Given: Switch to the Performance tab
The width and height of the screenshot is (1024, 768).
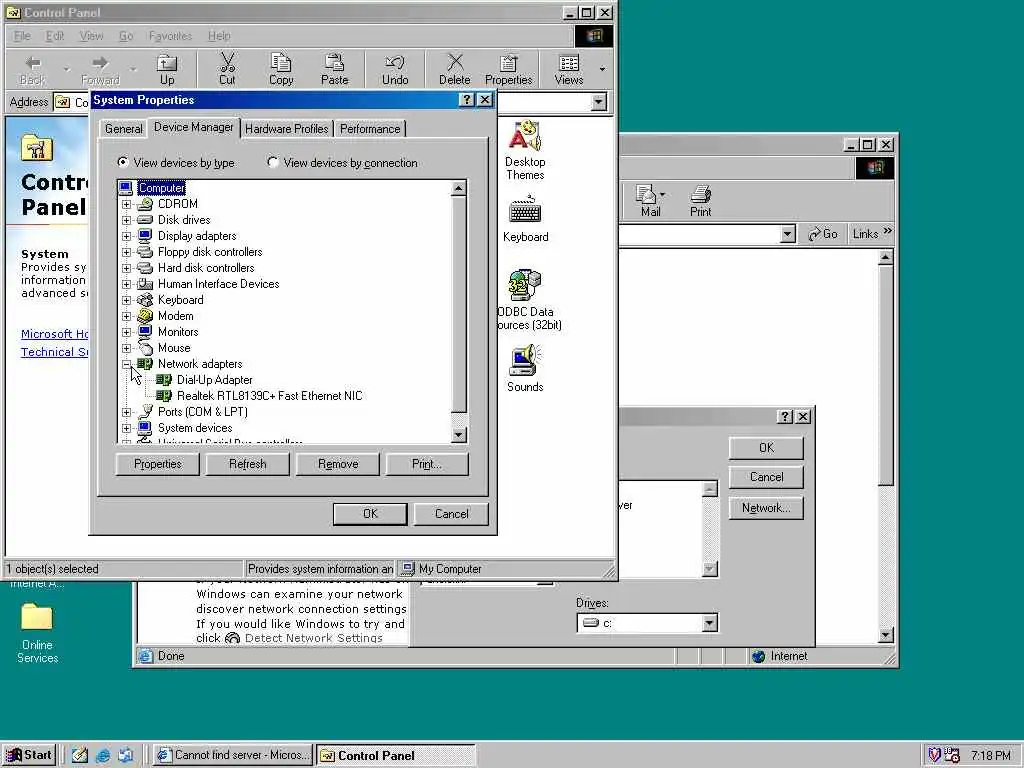Looking at the screenshot, I should pos(370,129).
